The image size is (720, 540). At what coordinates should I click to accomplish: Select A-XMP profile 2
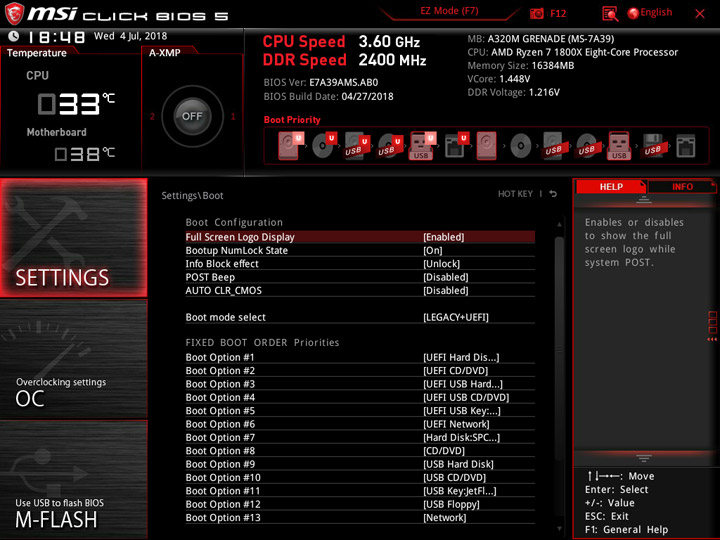click(152, 116)
